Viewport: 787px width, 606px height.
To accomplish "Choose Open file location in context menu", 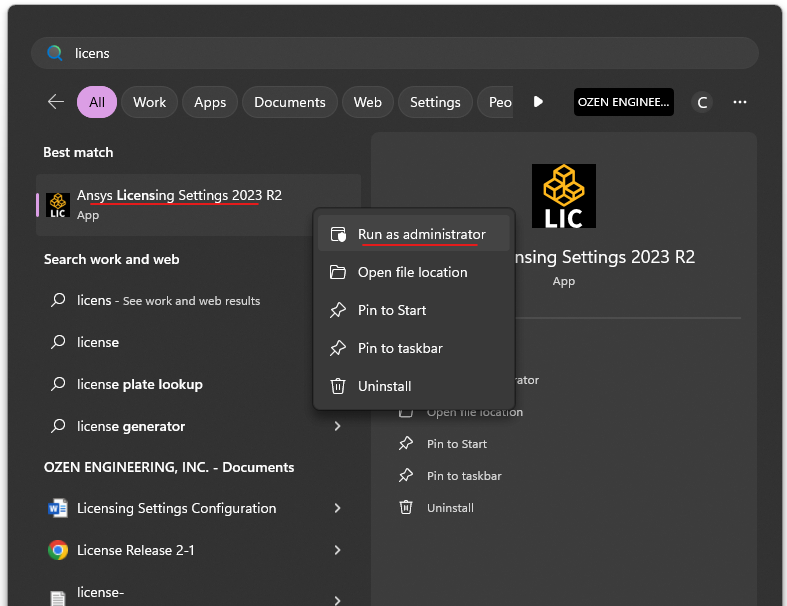I will [412, 272].
